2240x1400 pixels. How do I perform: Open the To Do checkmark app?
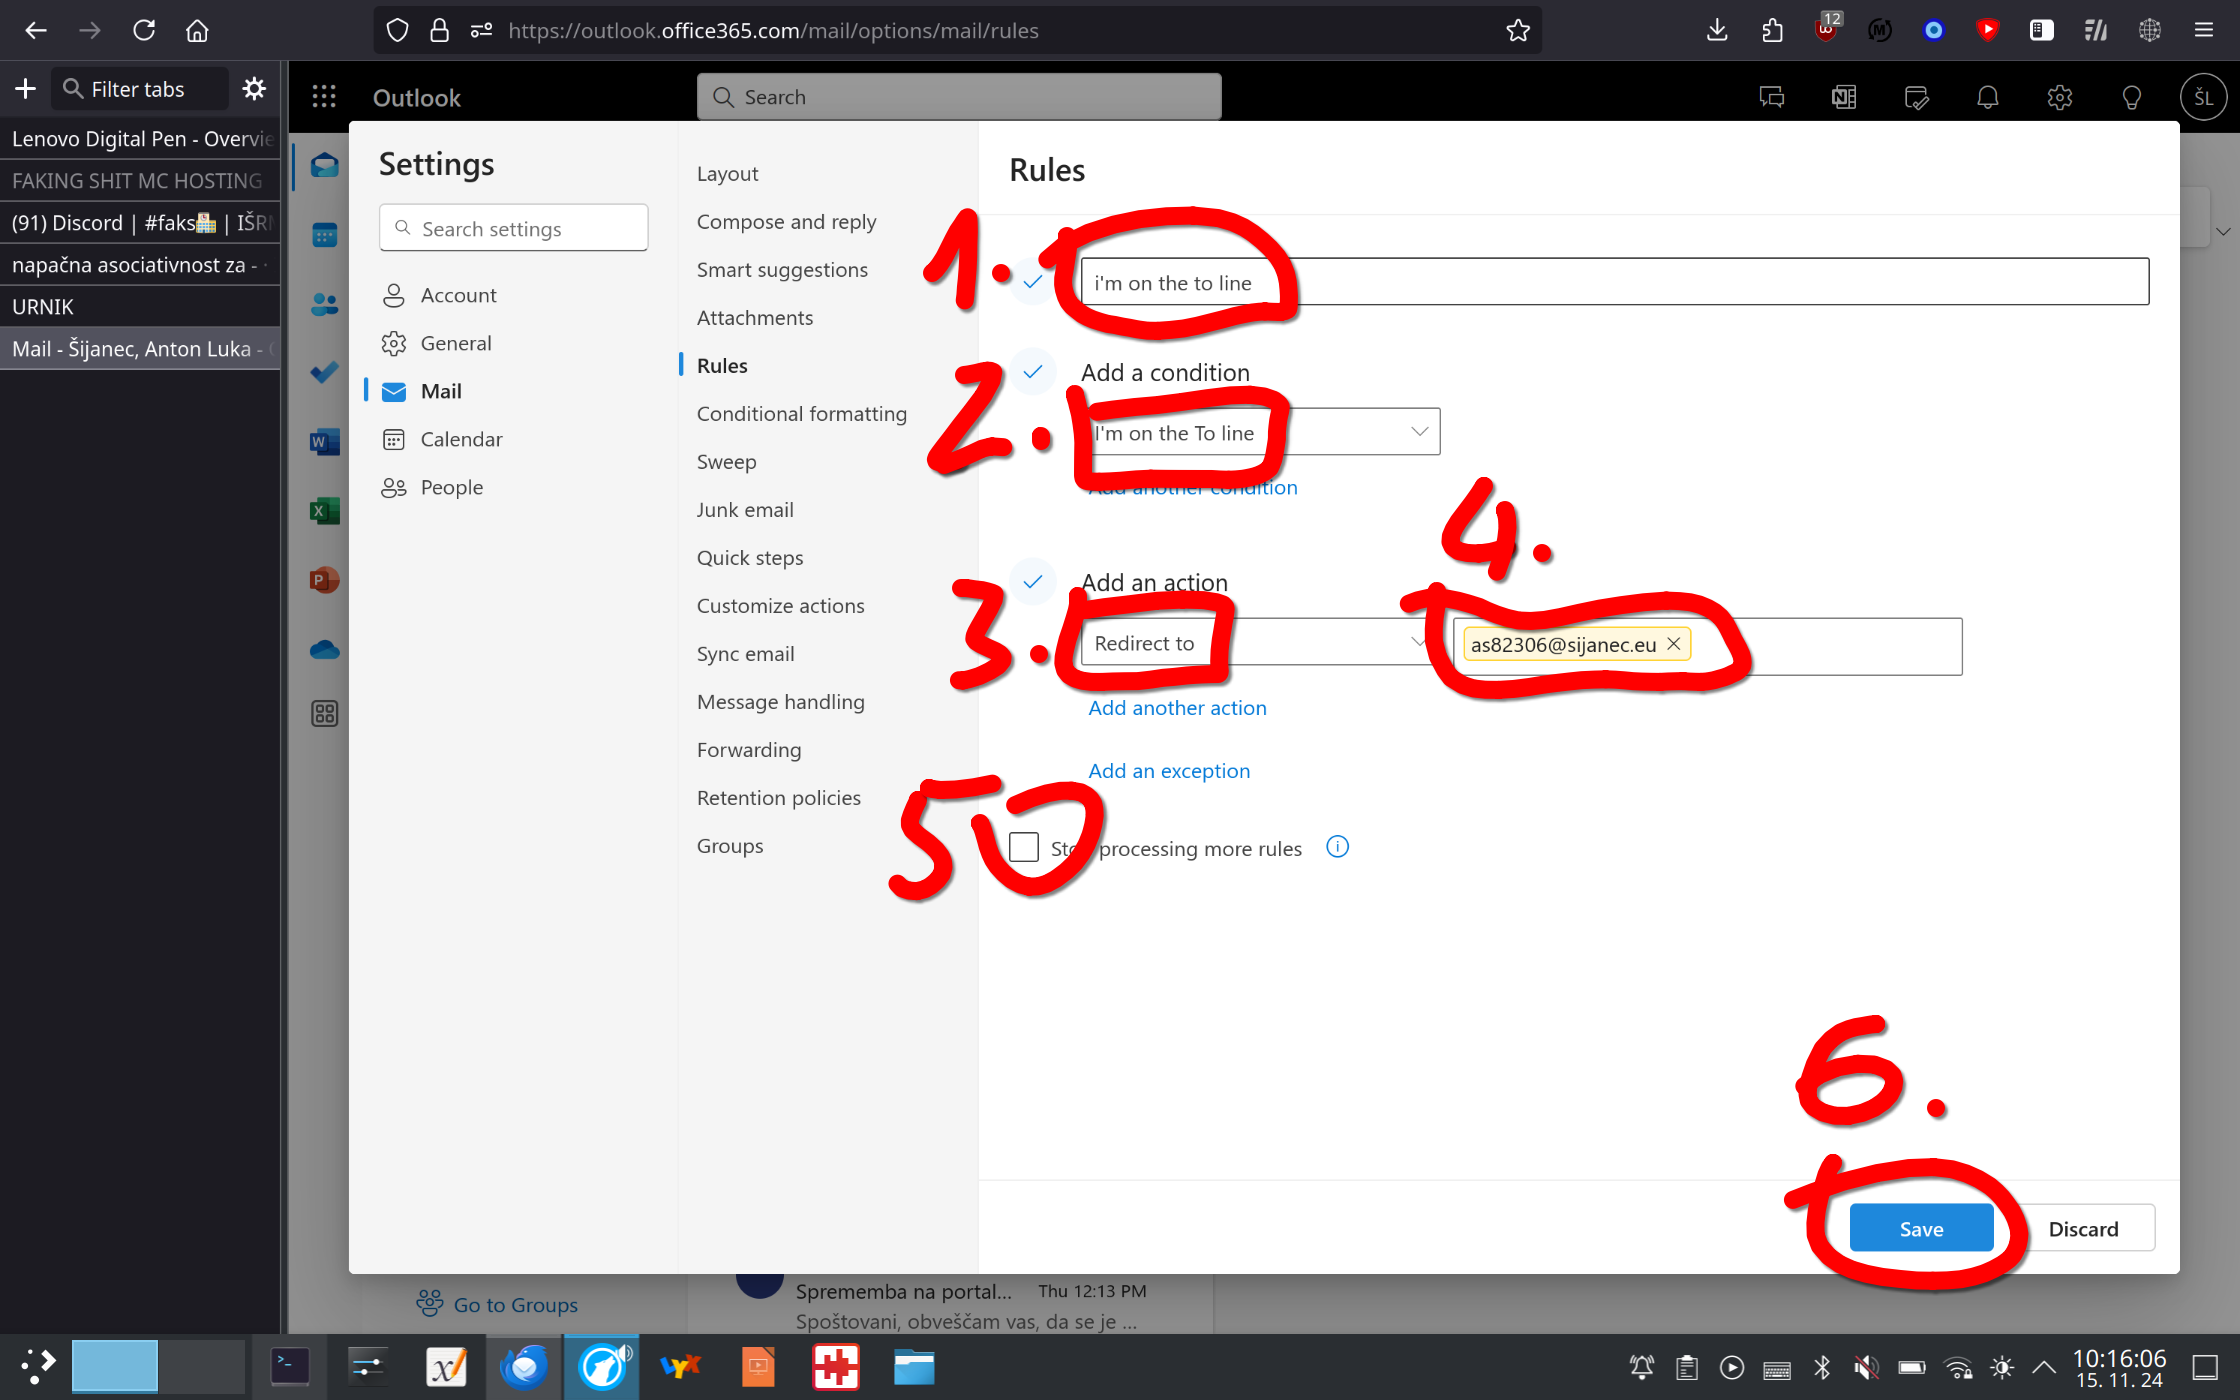(x=324, y=372)
